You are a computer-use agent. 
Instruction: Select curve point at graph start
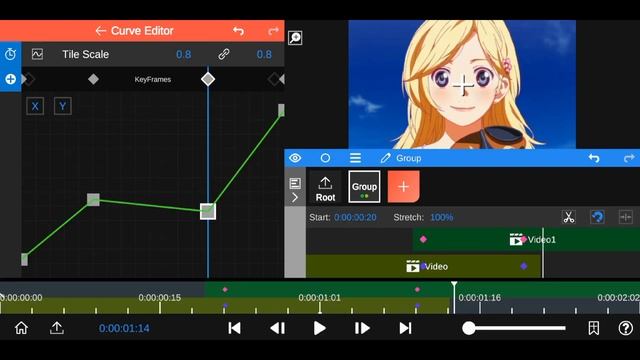click(24, 259)
